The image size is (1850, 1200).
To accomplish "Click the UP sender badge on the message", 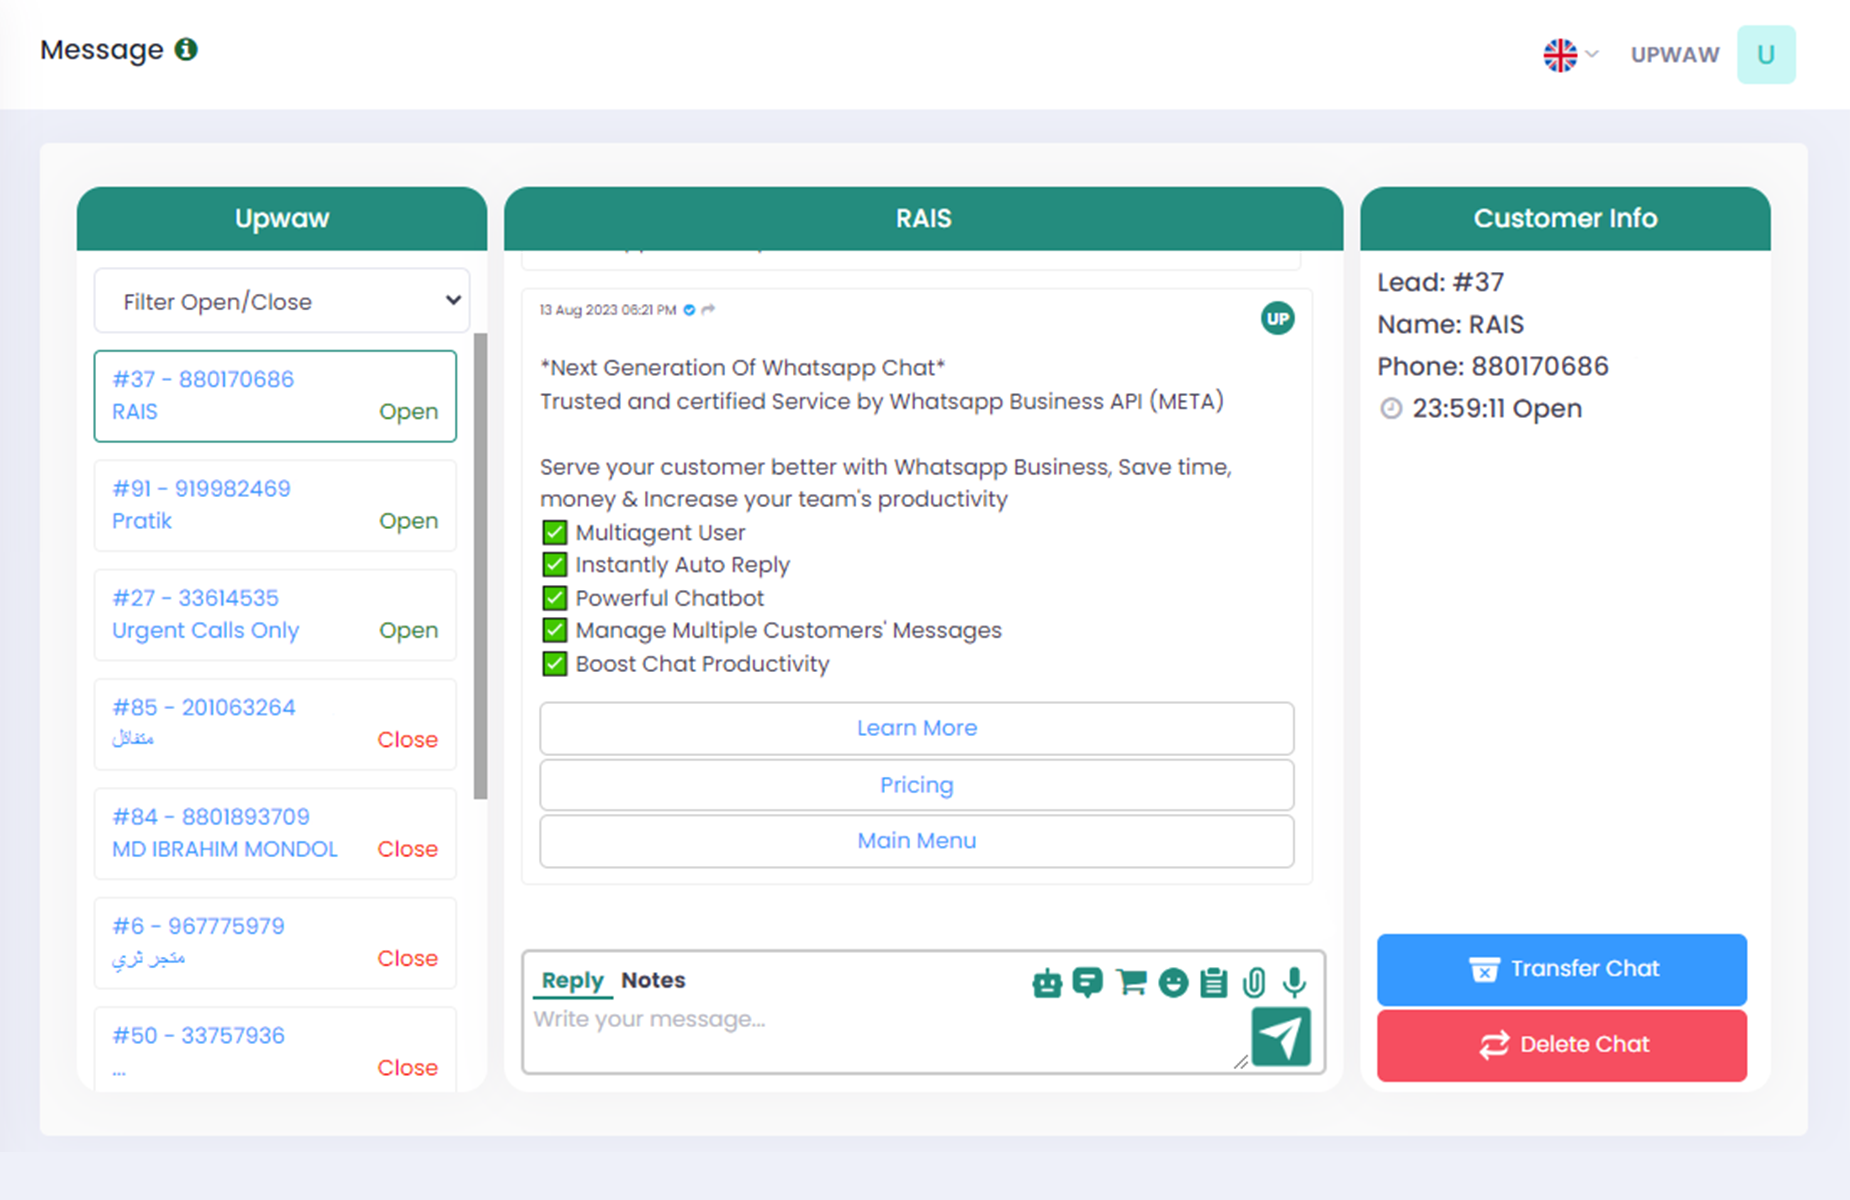I will pyautogui.click(x=1277, y=319).
